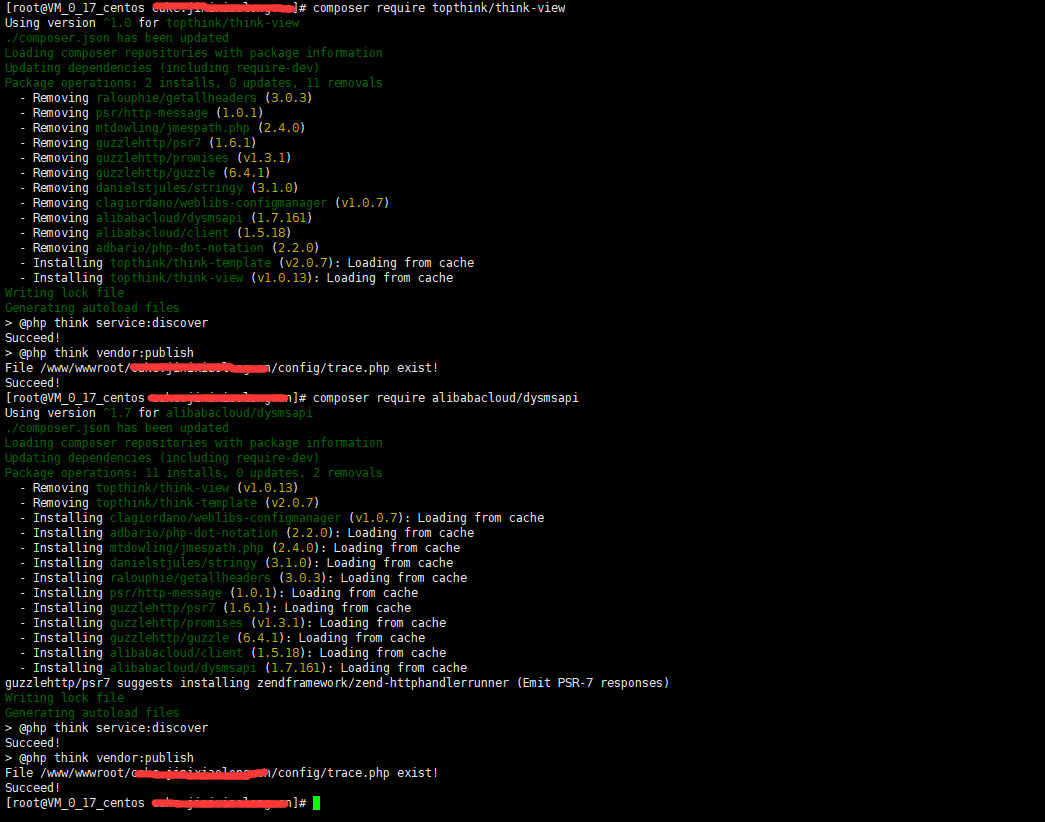Screen dimensions: 1045x822
Task: Click 'Using version ^1.0 for topthink/think-view'
Action: tap(152, 23)
